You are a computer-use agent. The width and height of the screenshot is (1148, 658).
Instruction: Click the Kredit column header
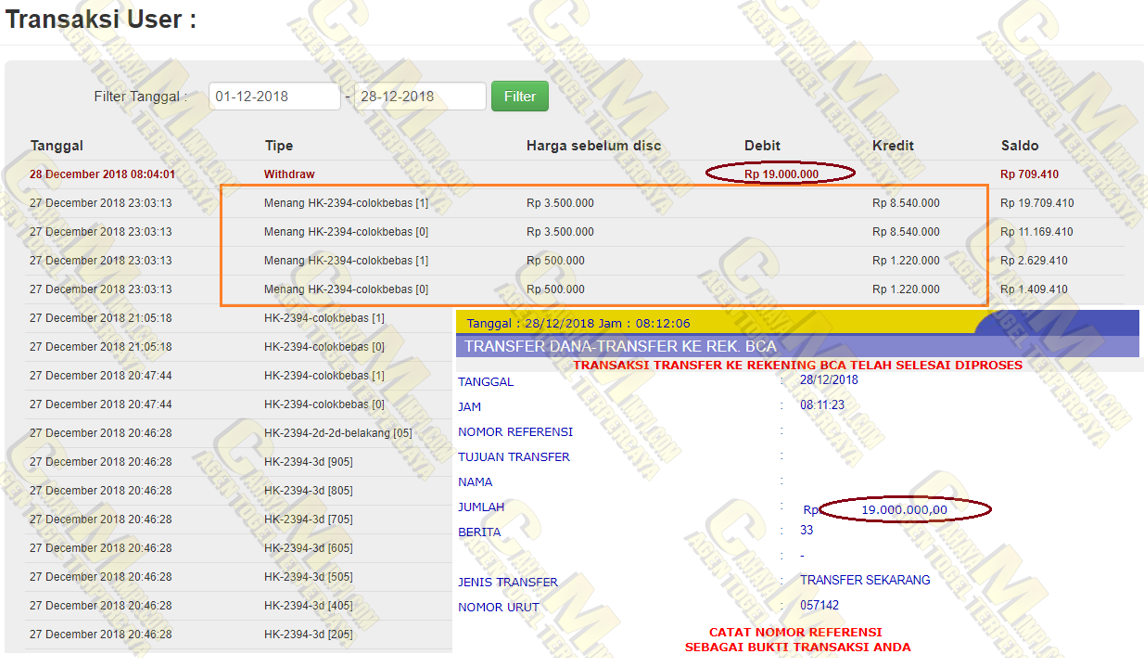tap(893, 146)
